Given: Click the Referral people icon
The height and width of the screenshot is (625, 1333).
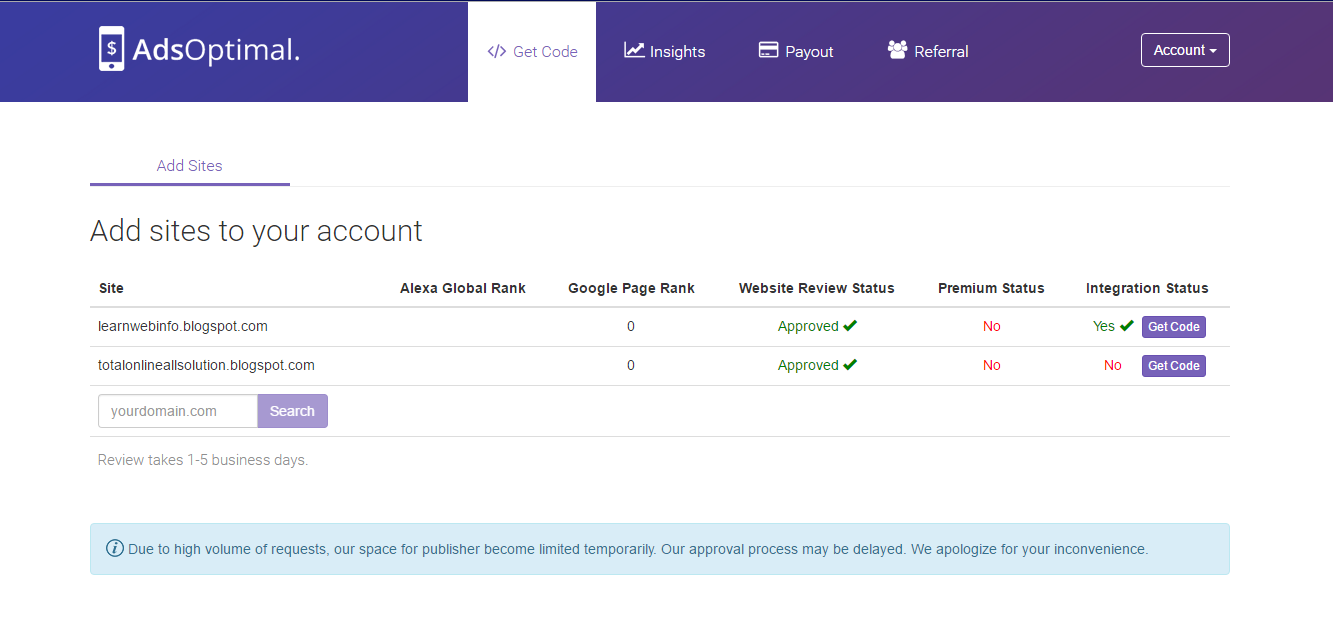Looking at the screenshot, I should tap(897, 50).
